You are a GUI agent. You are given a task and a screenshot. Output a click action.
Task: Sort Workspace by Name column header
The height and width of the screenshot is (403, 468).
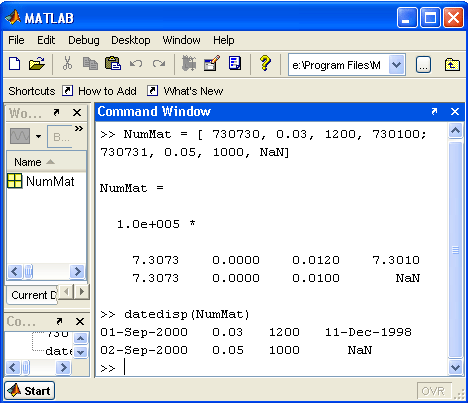46,162
